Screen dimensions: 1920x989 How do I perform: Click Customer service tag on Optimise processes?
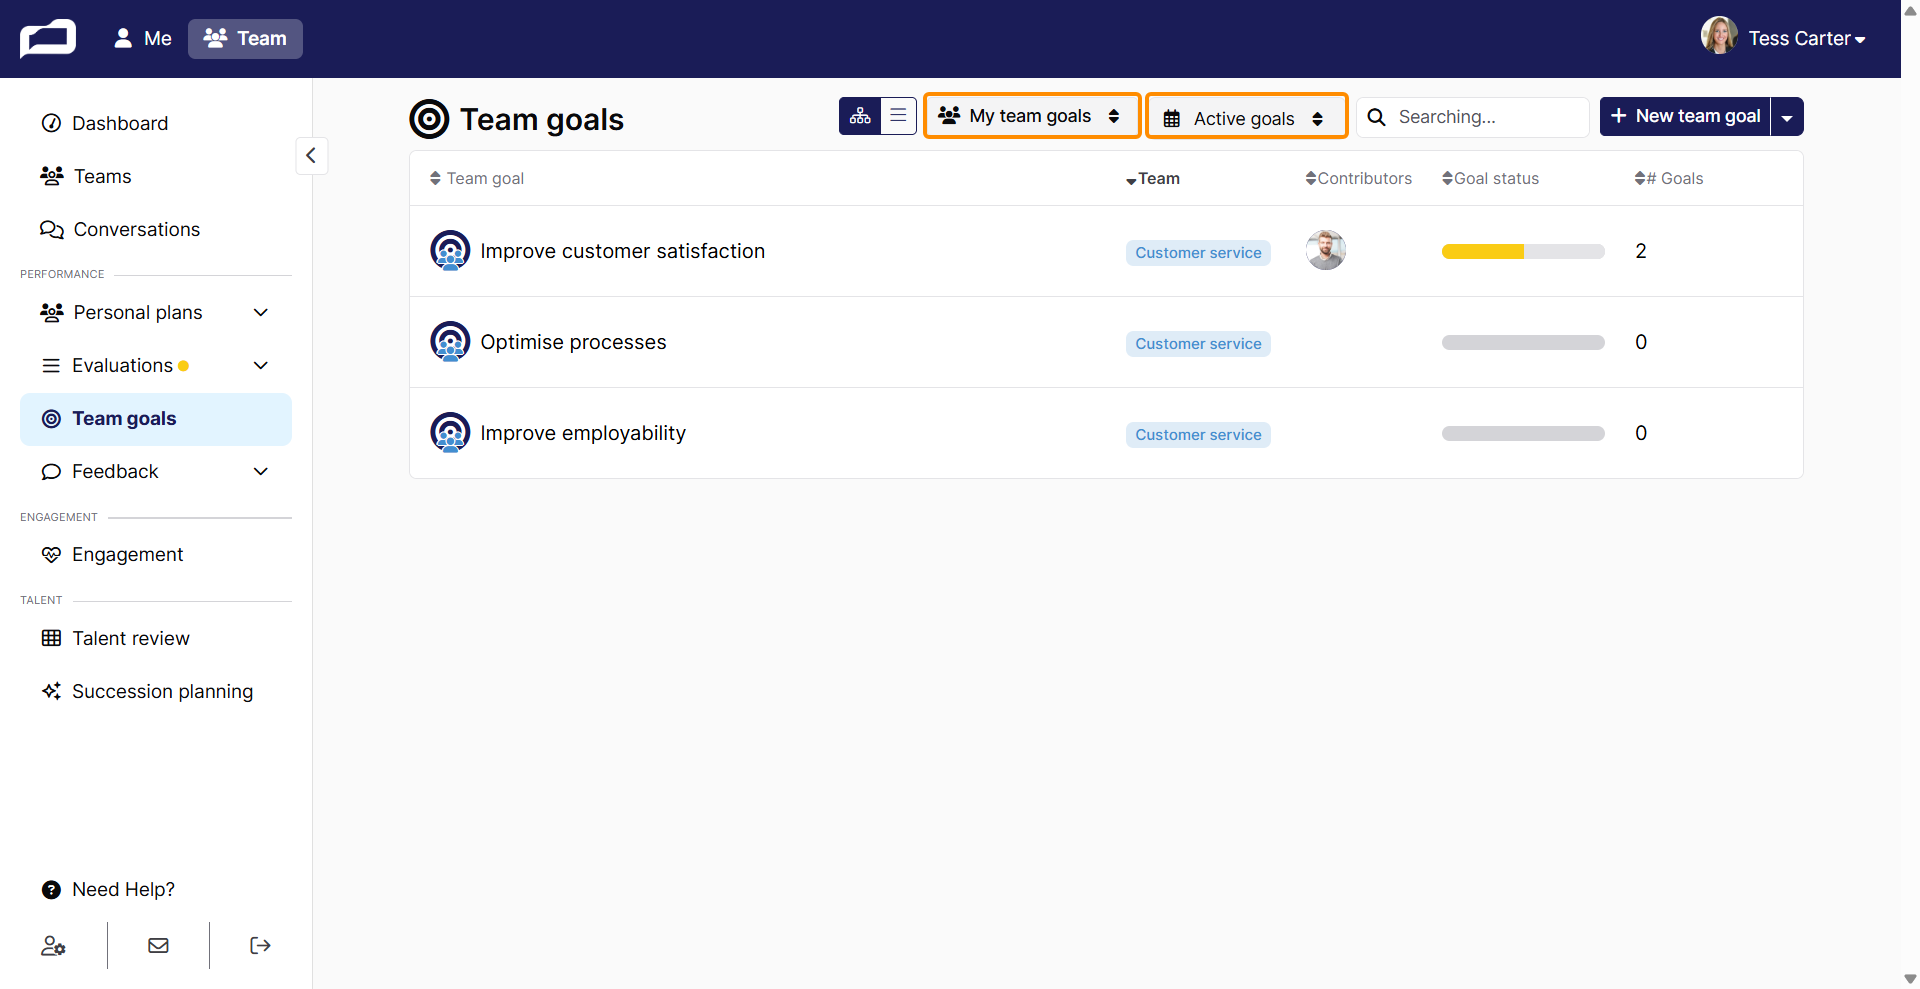coord(1198,344)
